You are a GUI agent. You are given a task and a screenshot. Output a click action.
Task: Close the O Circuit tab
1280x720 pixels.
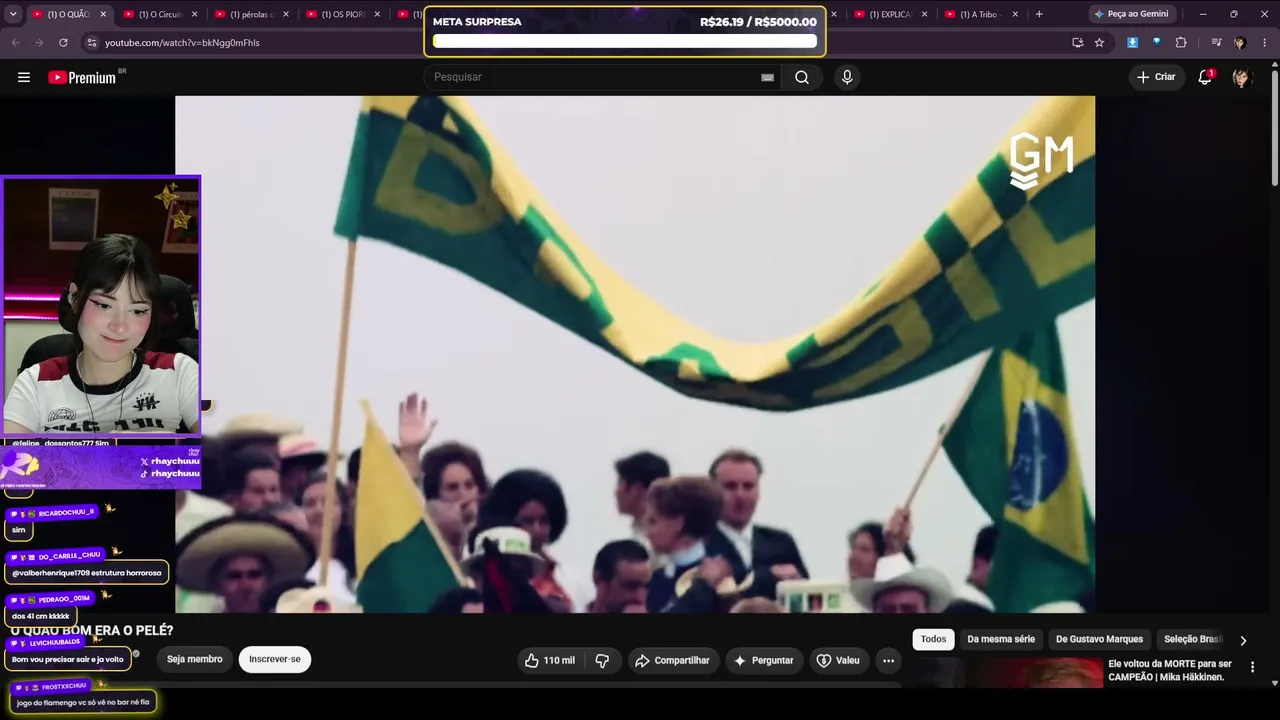pyautogui.click(x=194, y=14)
